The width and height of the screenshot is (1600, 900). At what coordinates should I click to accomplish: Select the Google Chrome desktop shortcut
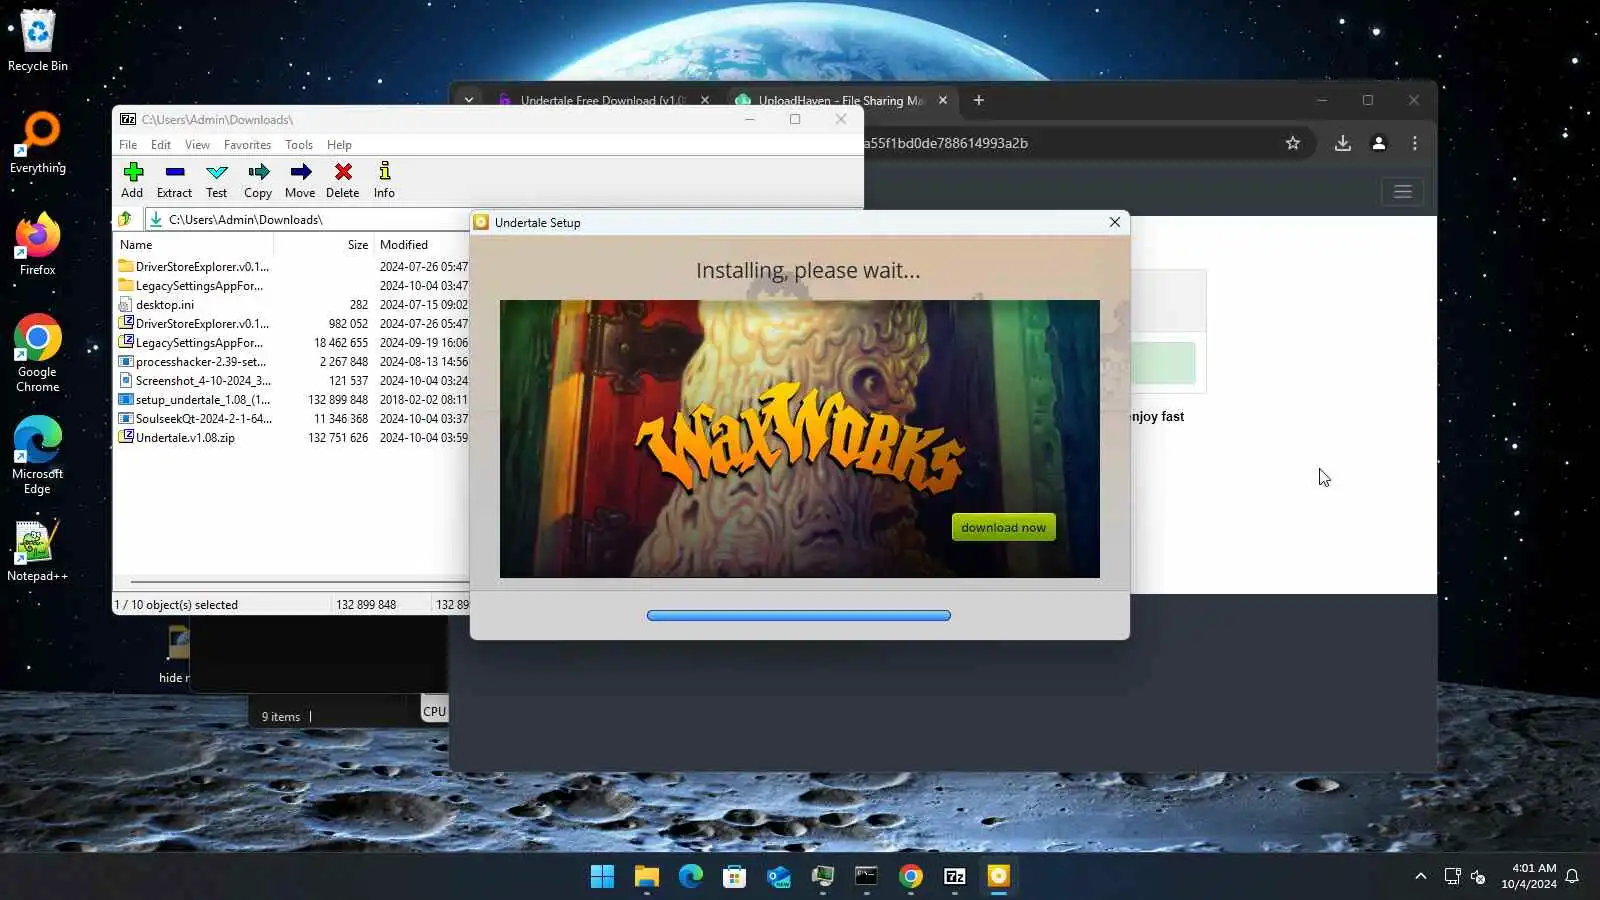(38, 353)
